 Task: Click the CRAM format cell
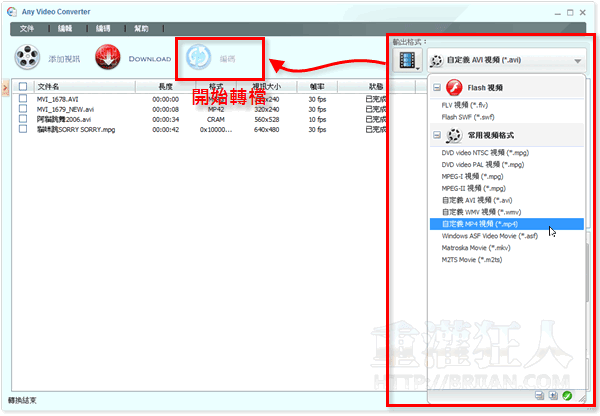216,119
